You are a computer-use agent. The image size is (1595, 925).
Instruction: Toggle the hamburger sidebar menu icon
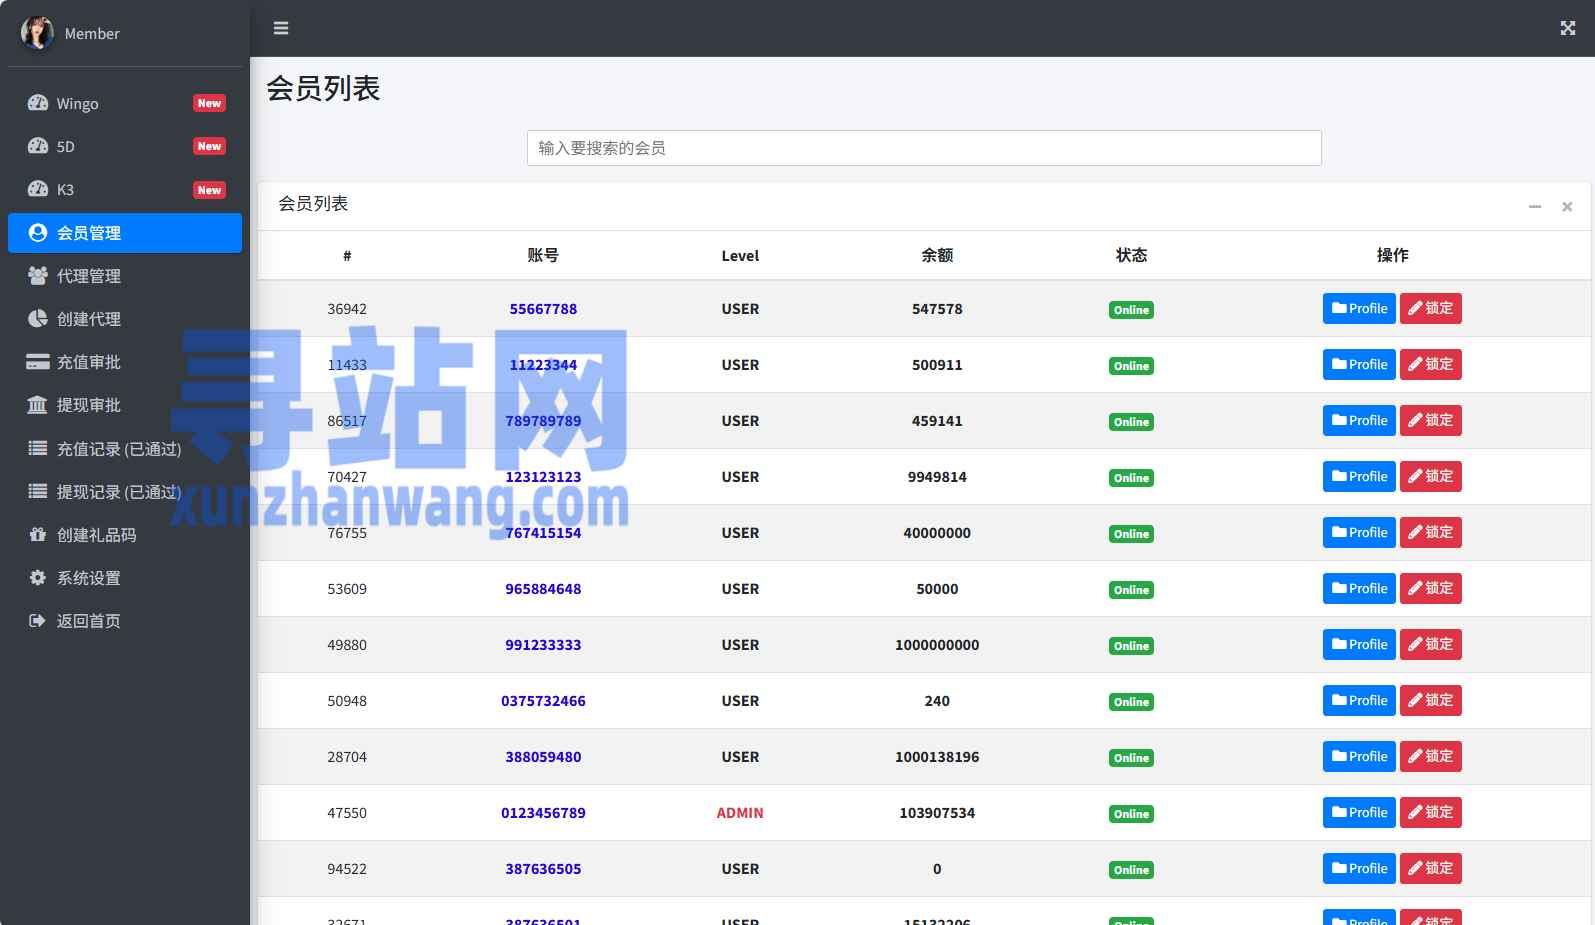tap(281, 28)
